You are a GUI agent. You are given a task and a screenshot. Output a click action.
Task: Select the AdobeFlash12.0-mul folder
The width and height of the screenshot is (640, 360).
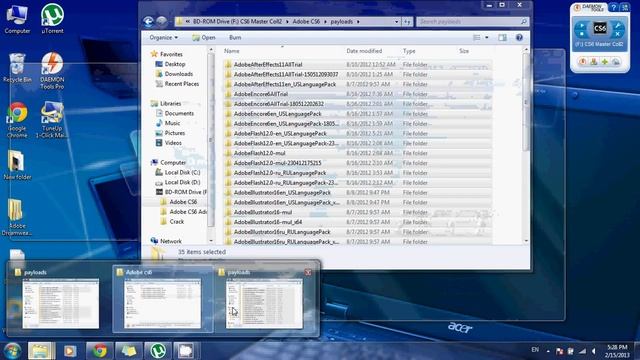tap(259, 153)
